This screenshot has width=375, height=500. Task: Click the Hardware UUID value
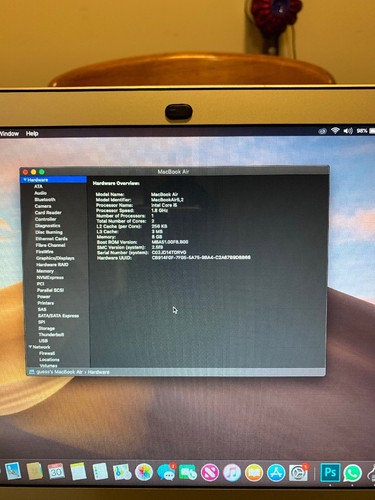[x=201, y=257]
